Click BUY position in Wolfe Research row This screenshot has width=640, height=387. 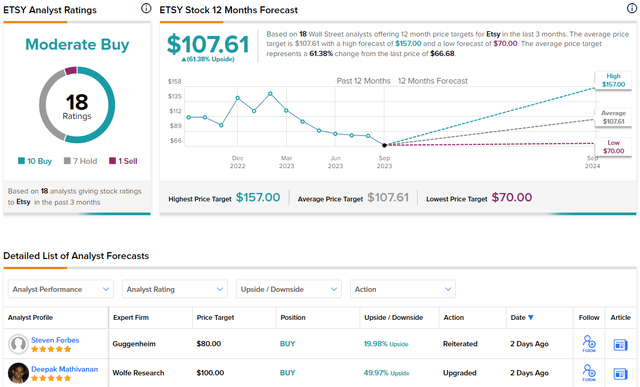pos(287,373)
